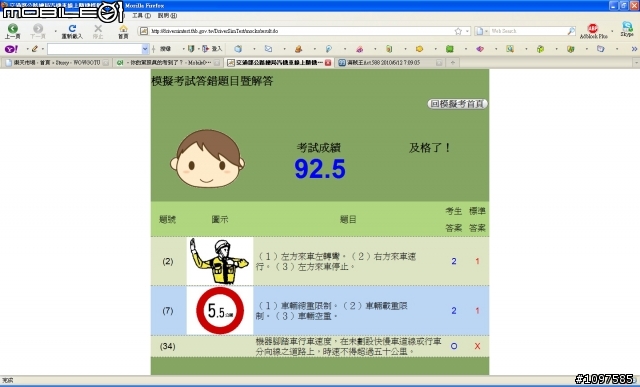Viewport: 640px width, 387px height.
Task: Bookmark this page with the star icon
Action: tap(458, 31)
